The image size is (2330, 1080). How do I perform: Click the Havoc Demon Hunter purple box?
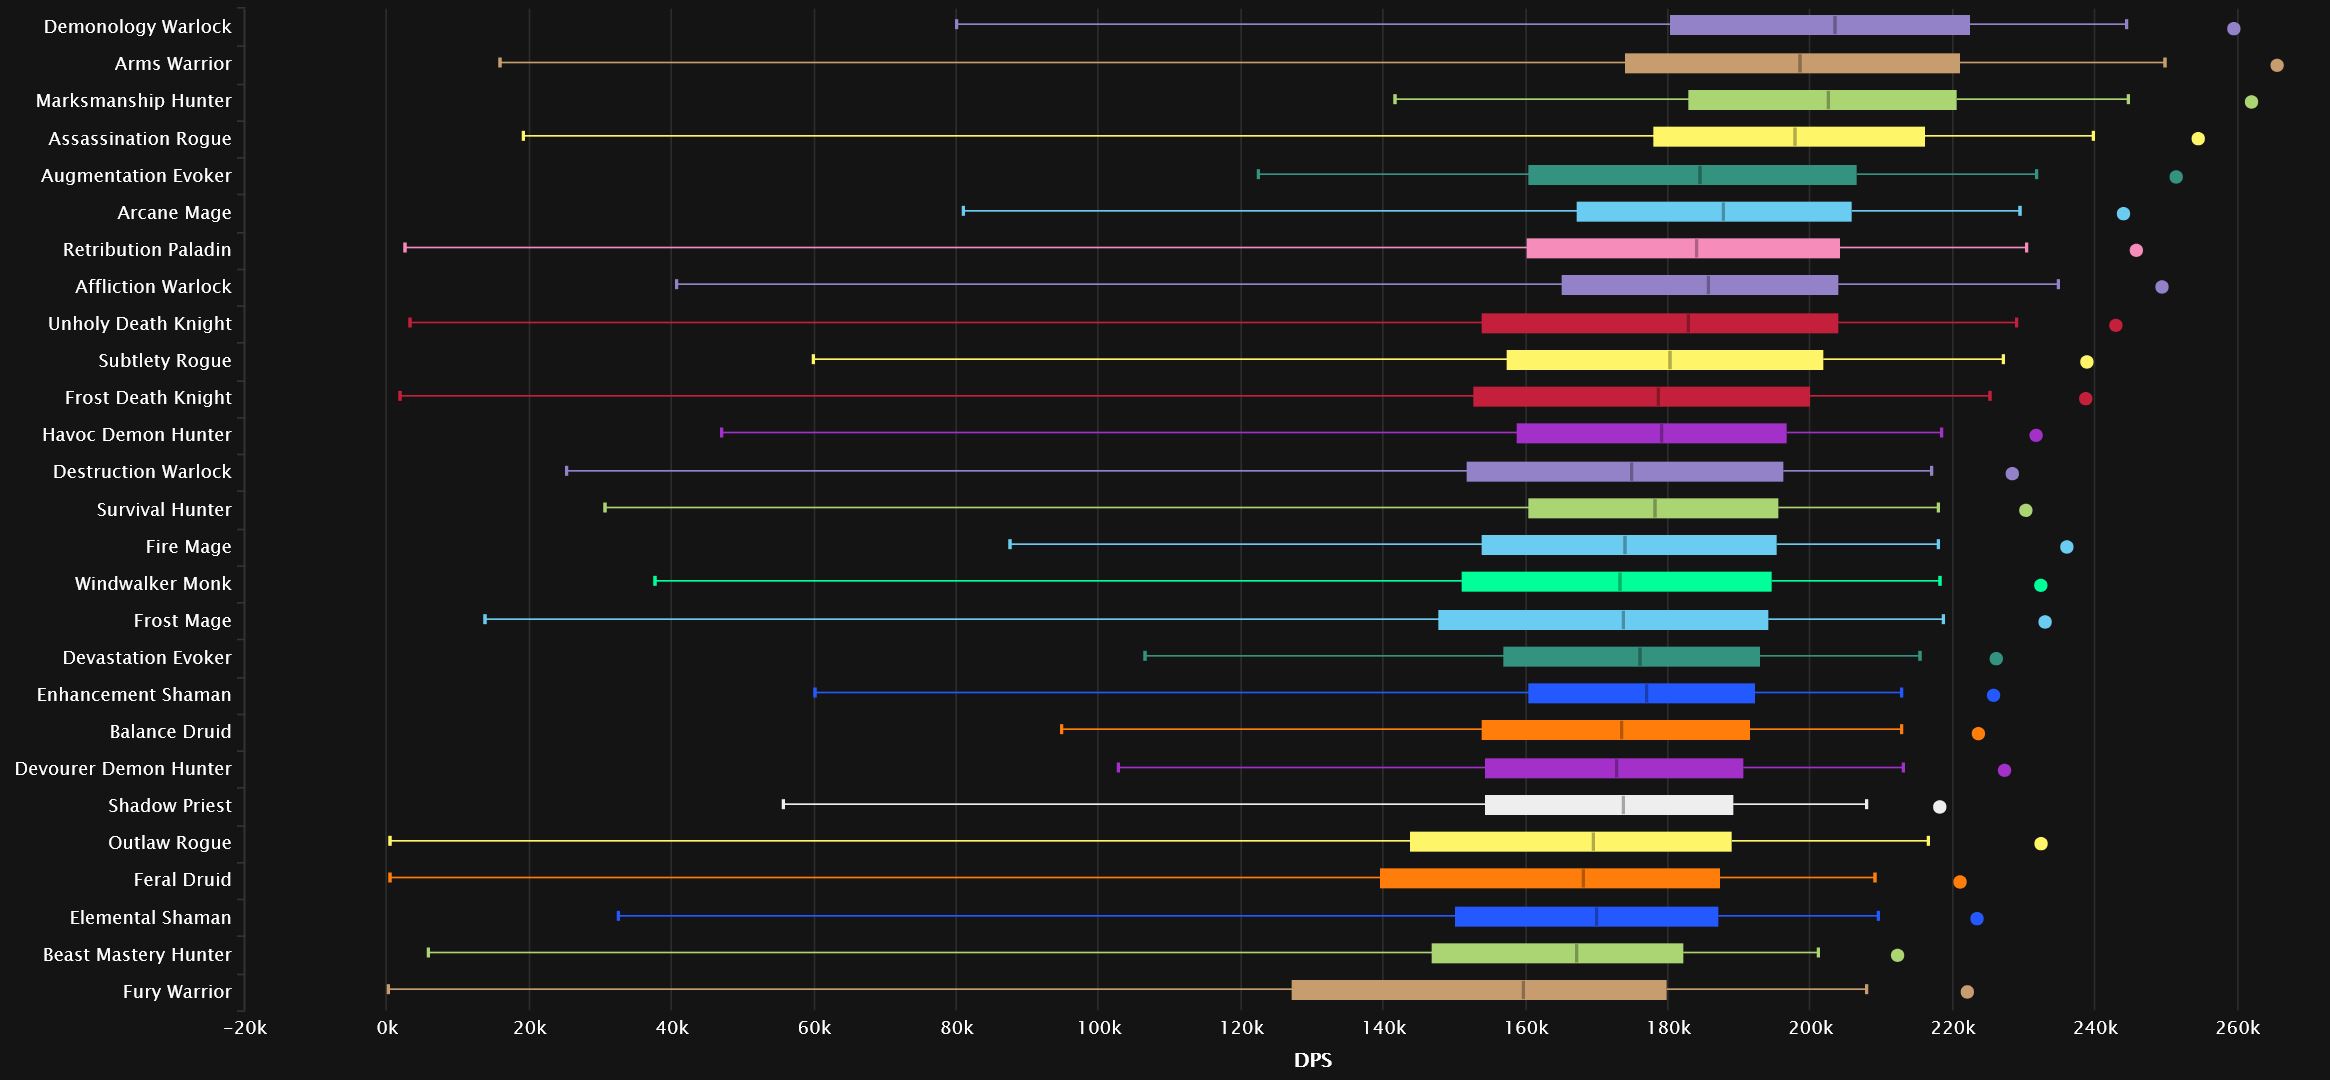click(x=1651, y=433)
